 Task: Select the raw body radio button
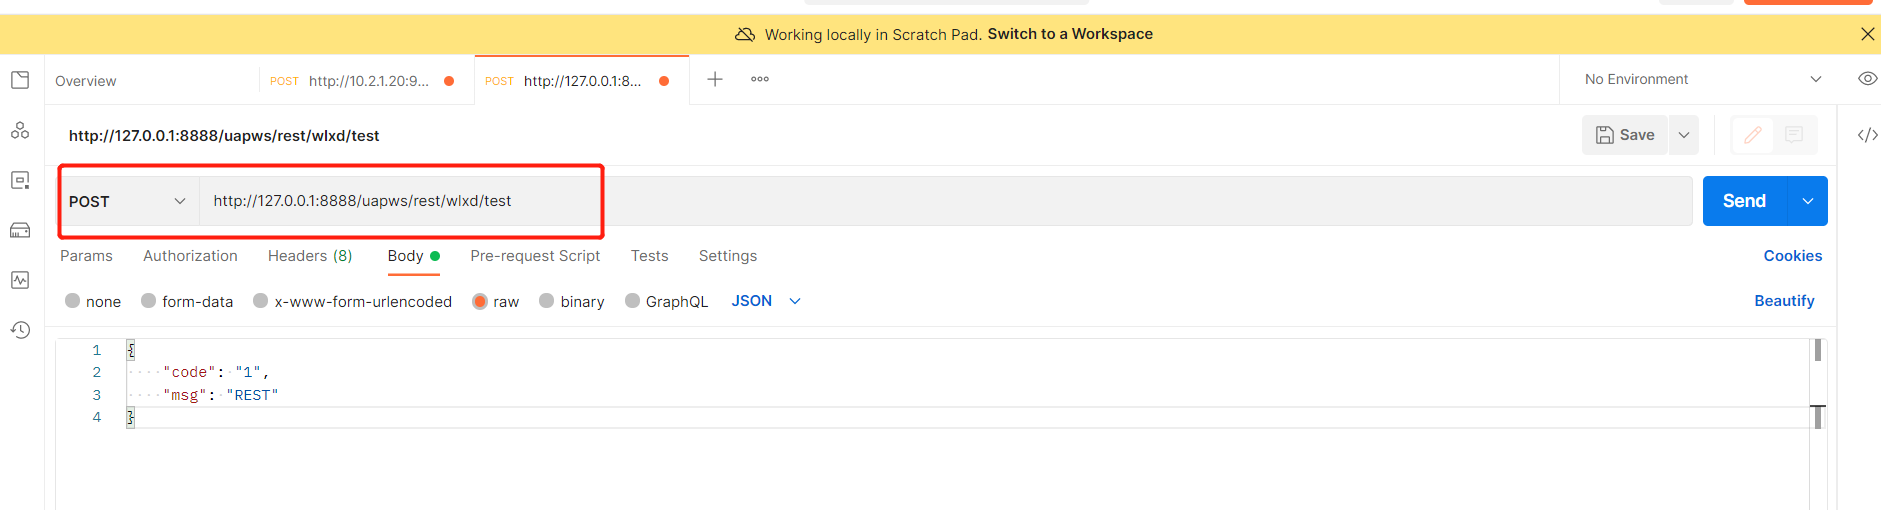tap(480, 301)
